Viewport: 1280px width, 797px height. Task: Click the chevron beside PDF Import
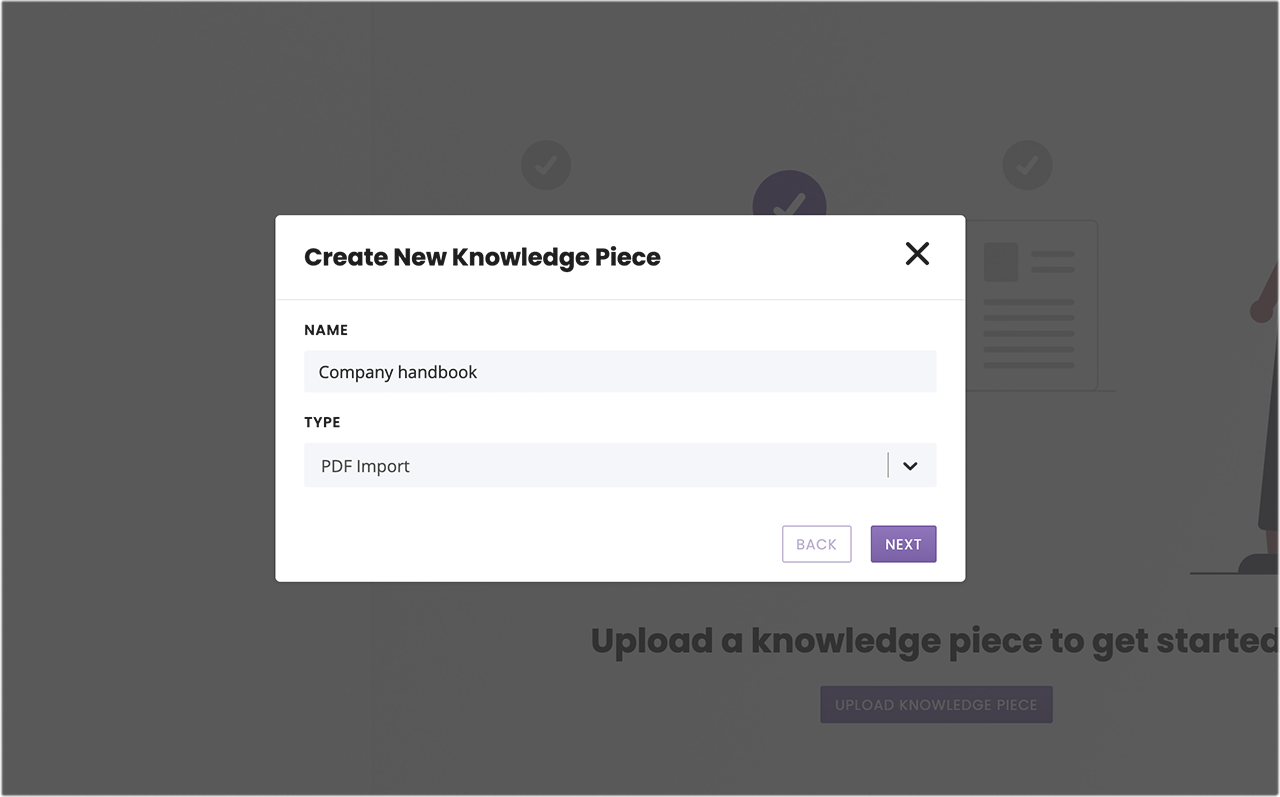[909, 465]
